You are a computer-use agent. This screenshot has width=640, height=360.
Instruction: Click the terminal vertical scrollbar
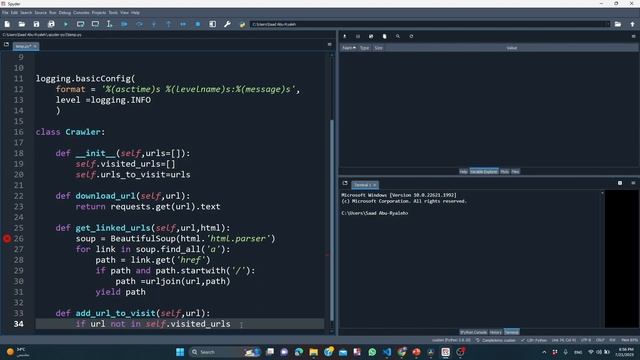coord(602,259)
